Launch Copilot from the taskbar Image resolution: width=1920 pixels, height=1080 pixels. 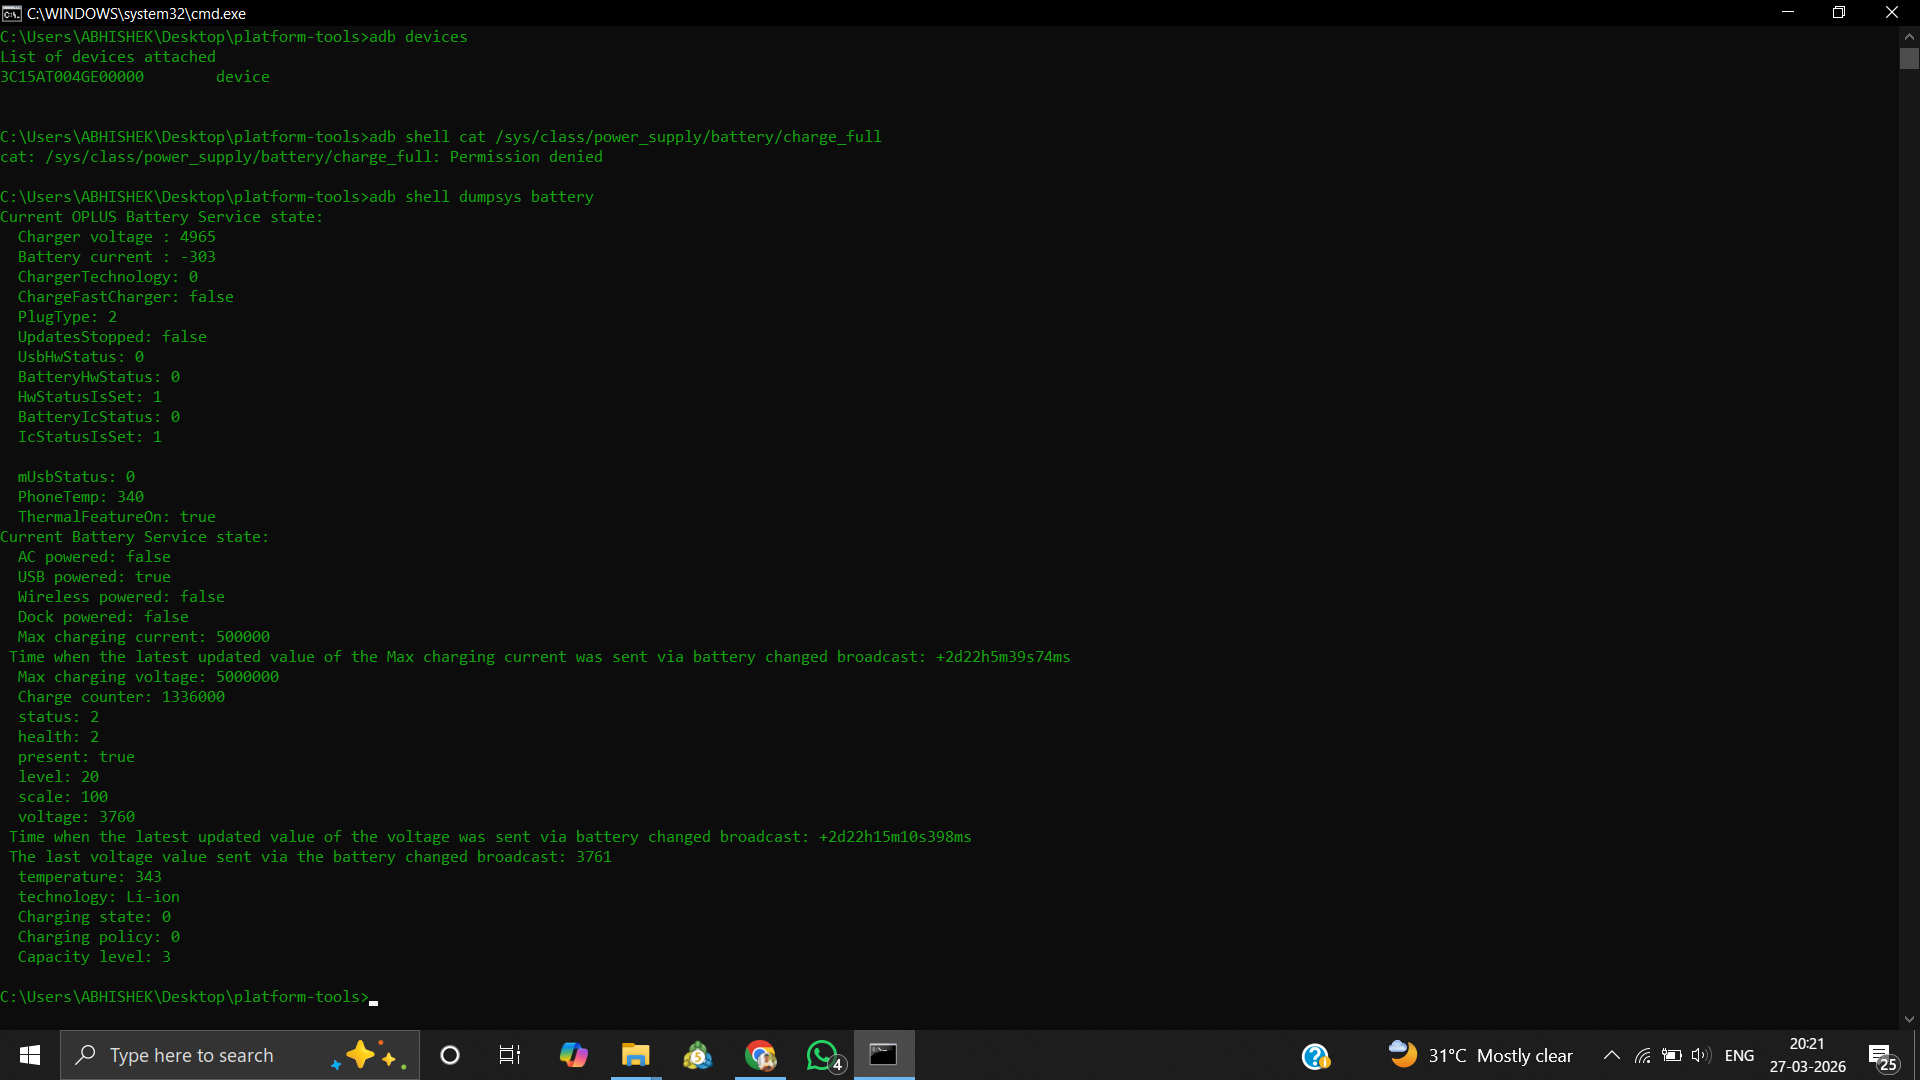[573, 1055]
